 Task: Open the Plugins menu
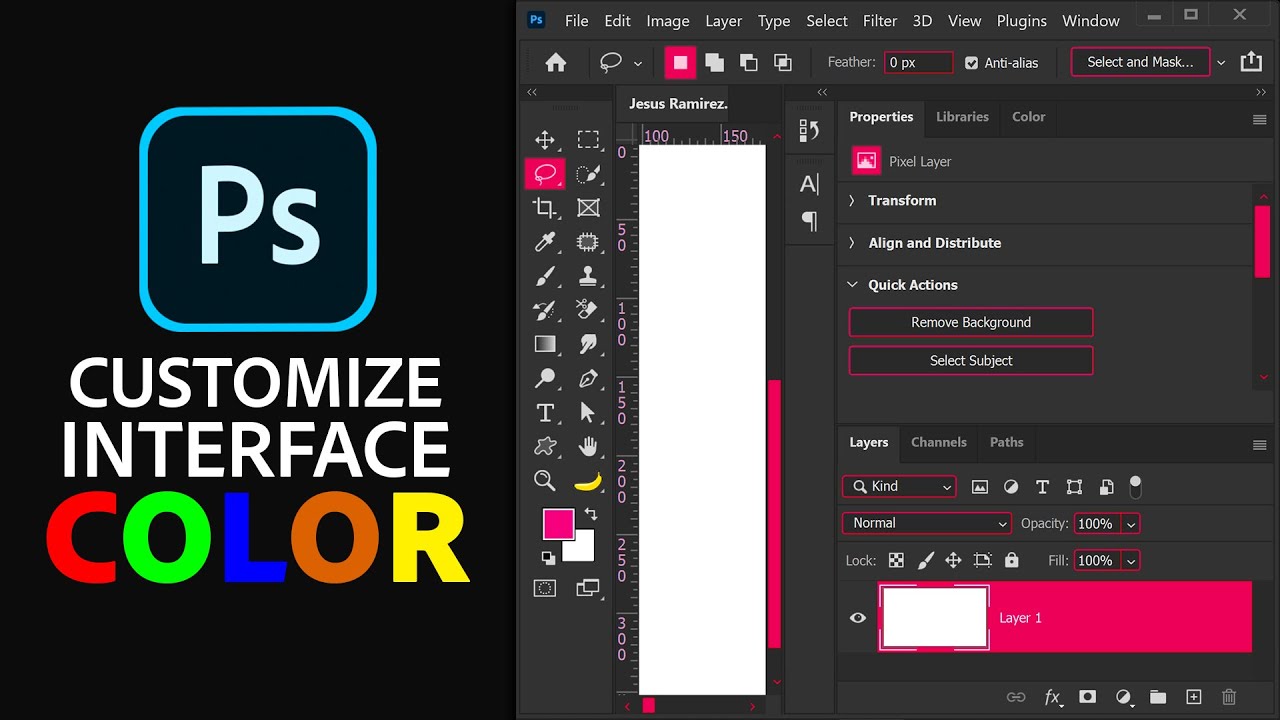click(1022, 20)
